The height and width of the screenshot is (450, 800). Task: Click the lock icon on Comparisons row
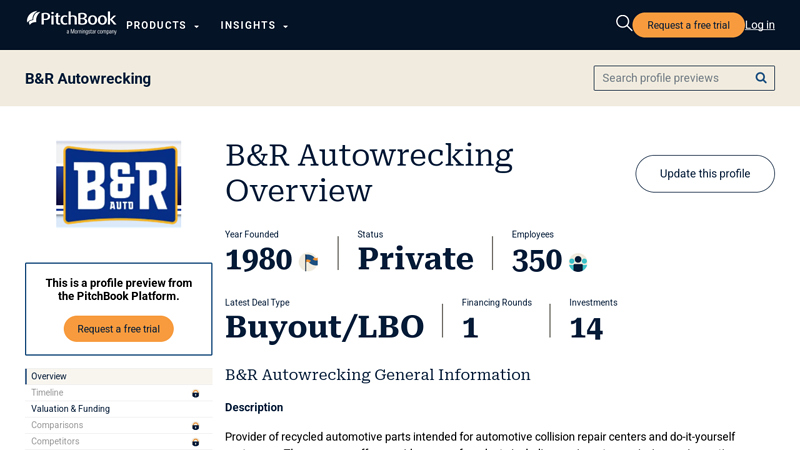(x=195, y=426)
